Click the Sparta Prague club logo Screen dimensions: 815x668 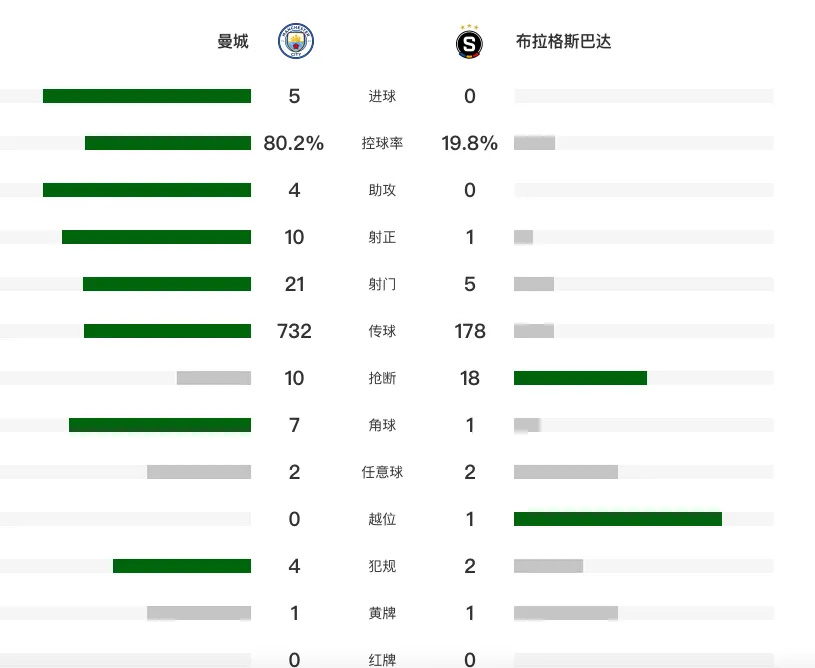(469, 42)
